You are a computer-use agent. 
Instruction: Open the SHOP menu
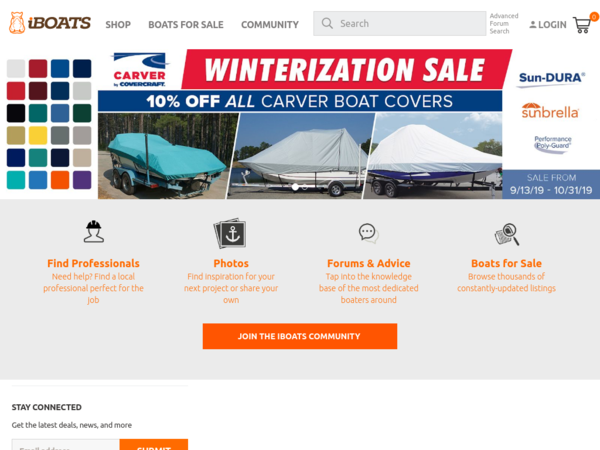pyautogui.click(x=118, y=24)
